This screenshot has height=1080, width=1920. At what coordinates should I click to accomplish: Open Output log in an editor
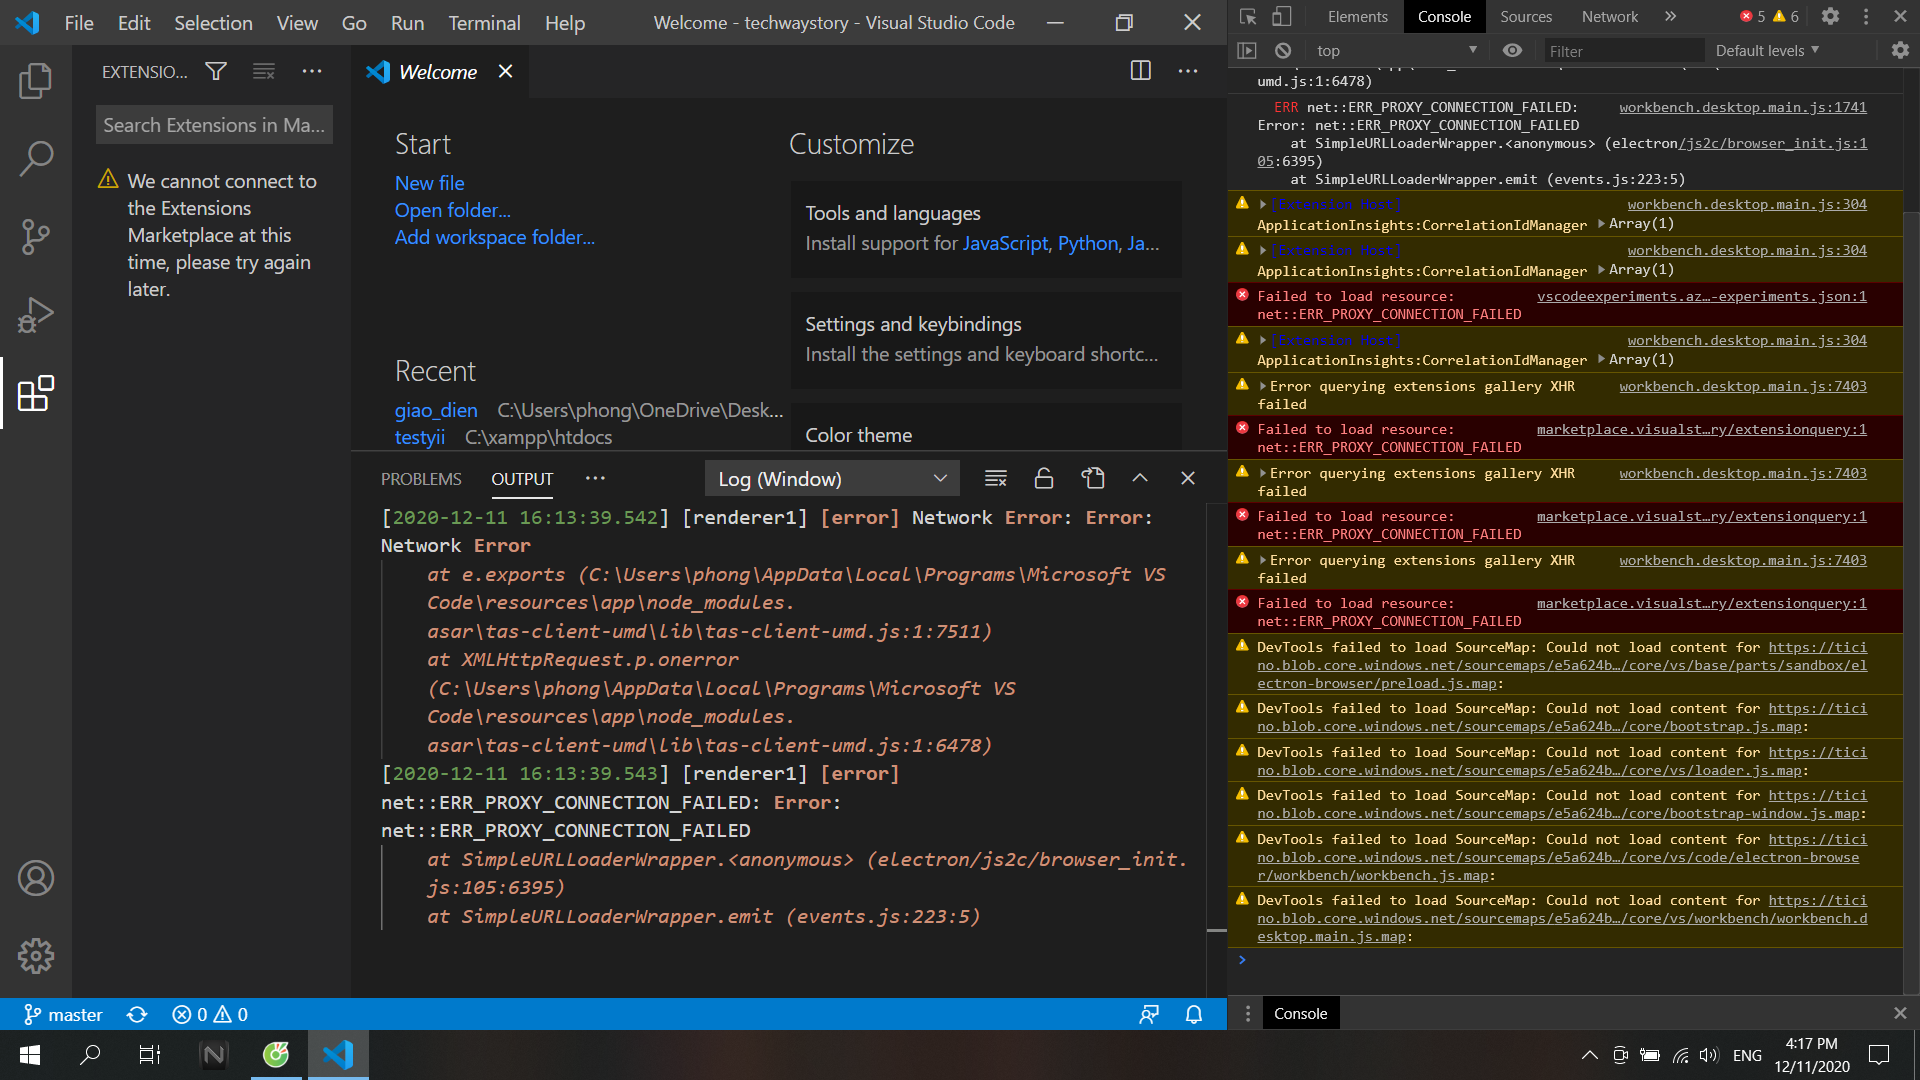1093,478
